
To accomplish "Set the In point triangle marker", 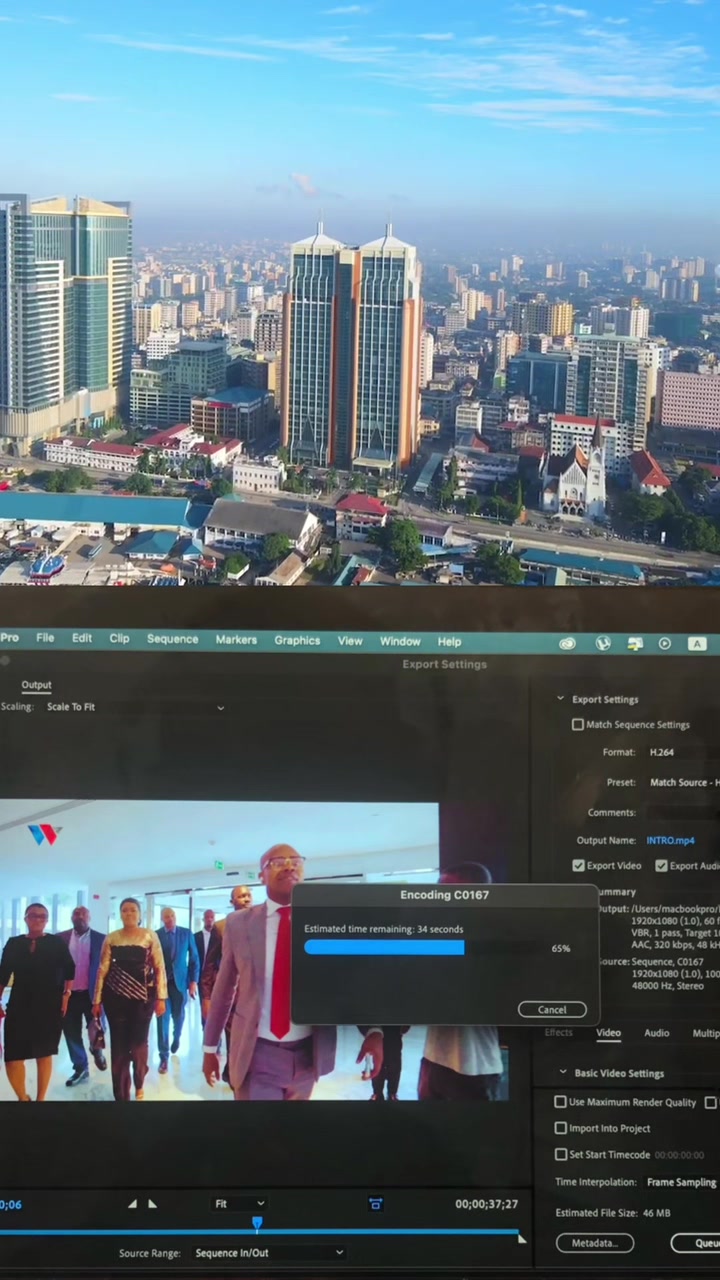I will 132,1203.
